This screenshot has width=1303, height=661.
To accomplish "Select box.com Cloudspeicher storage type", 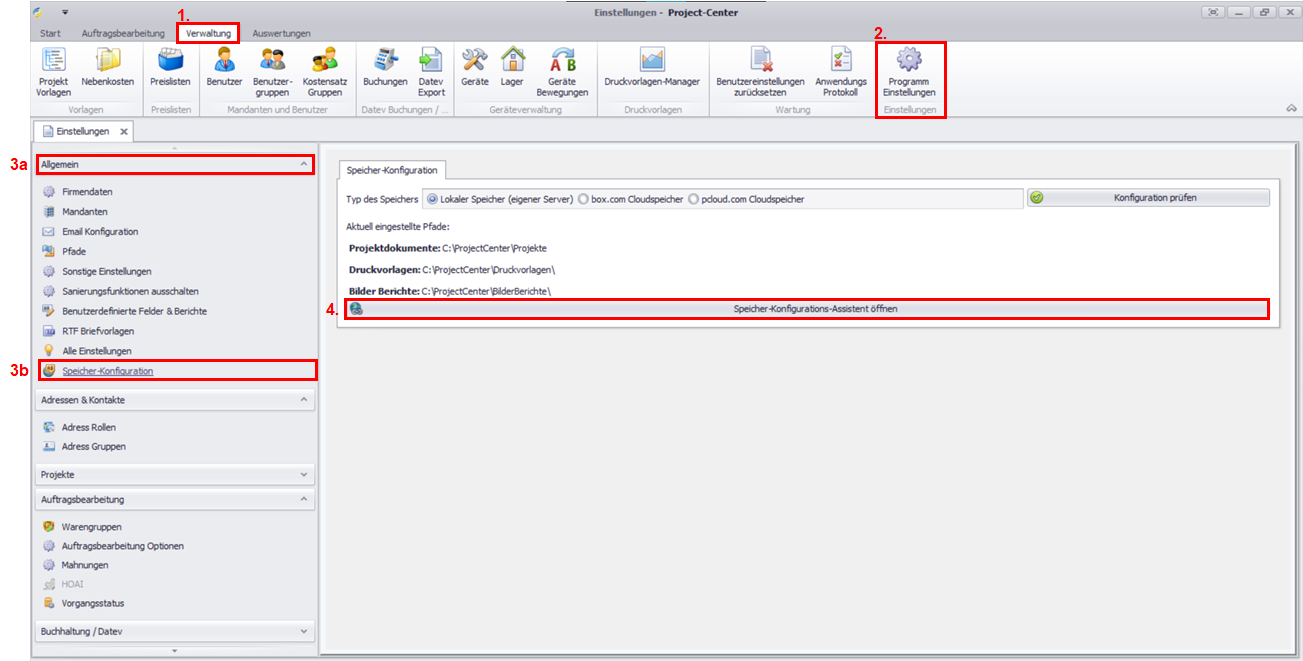I will point(584,199).
